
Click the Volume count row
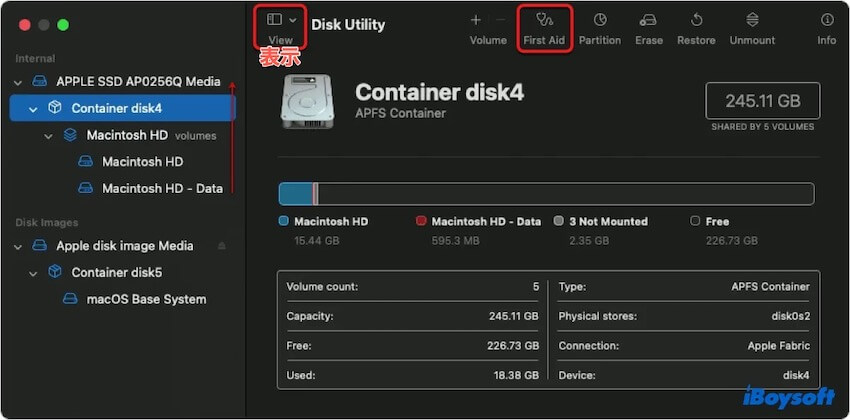(412, 287)
